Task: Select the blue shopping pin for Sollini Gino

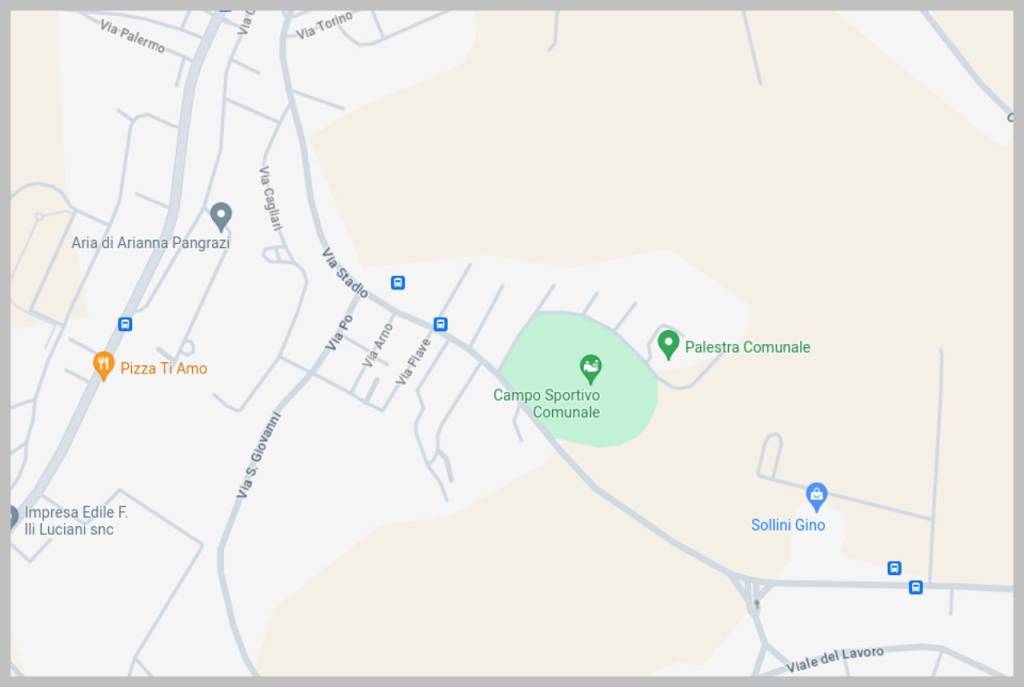Action: tap(816, 497)
